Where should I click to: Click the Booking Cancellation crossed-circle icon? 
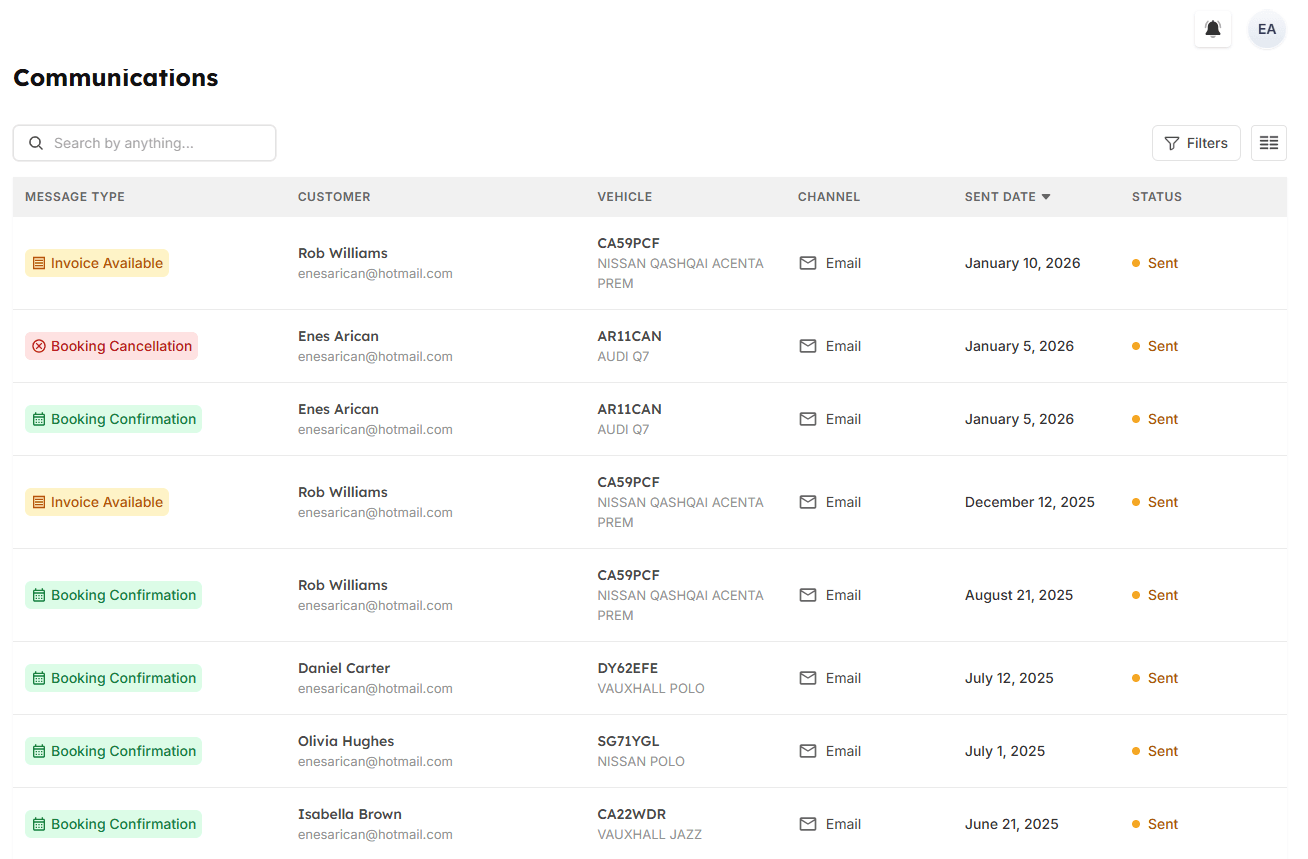click(x=39, y=345)
